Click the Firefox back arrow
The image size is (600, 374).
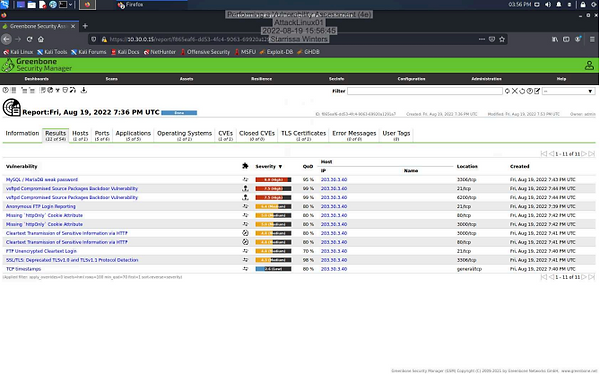coord(6,39)
